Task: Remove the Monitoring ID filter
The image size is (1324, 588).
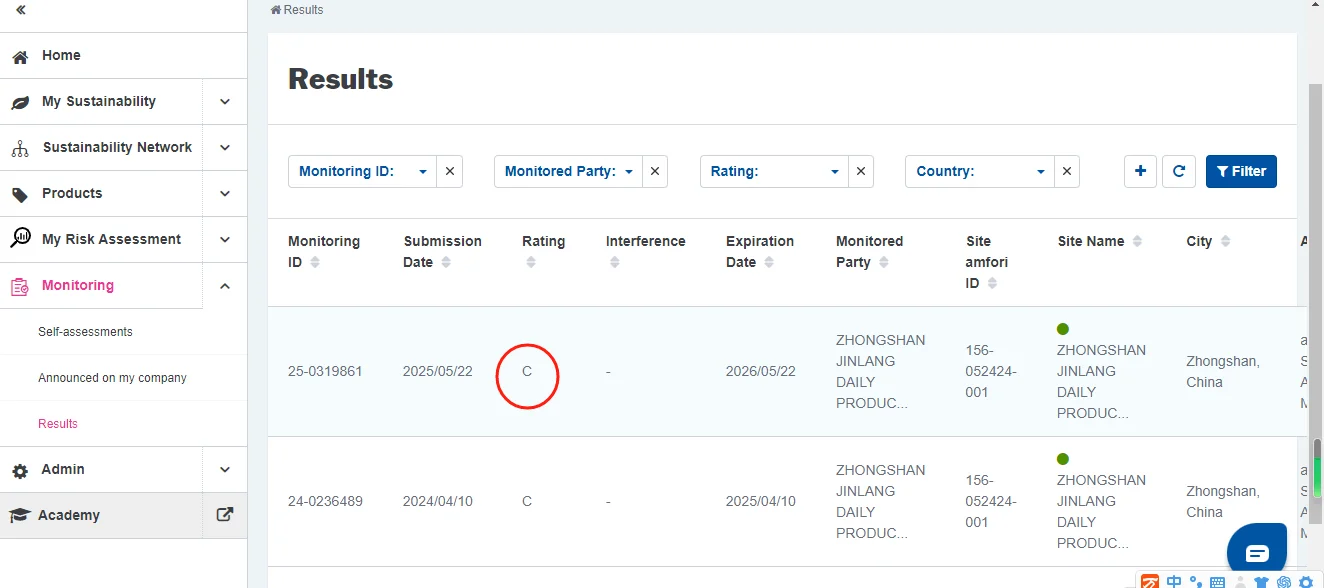Action: [x=450, y=171]
